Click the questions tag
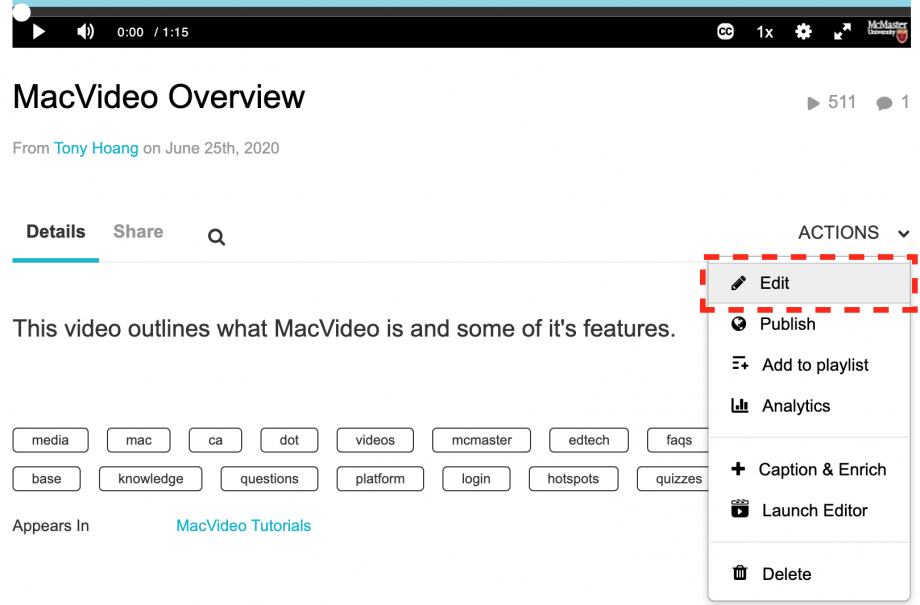This screenshot has height=605, width=920. pos(269,479)
